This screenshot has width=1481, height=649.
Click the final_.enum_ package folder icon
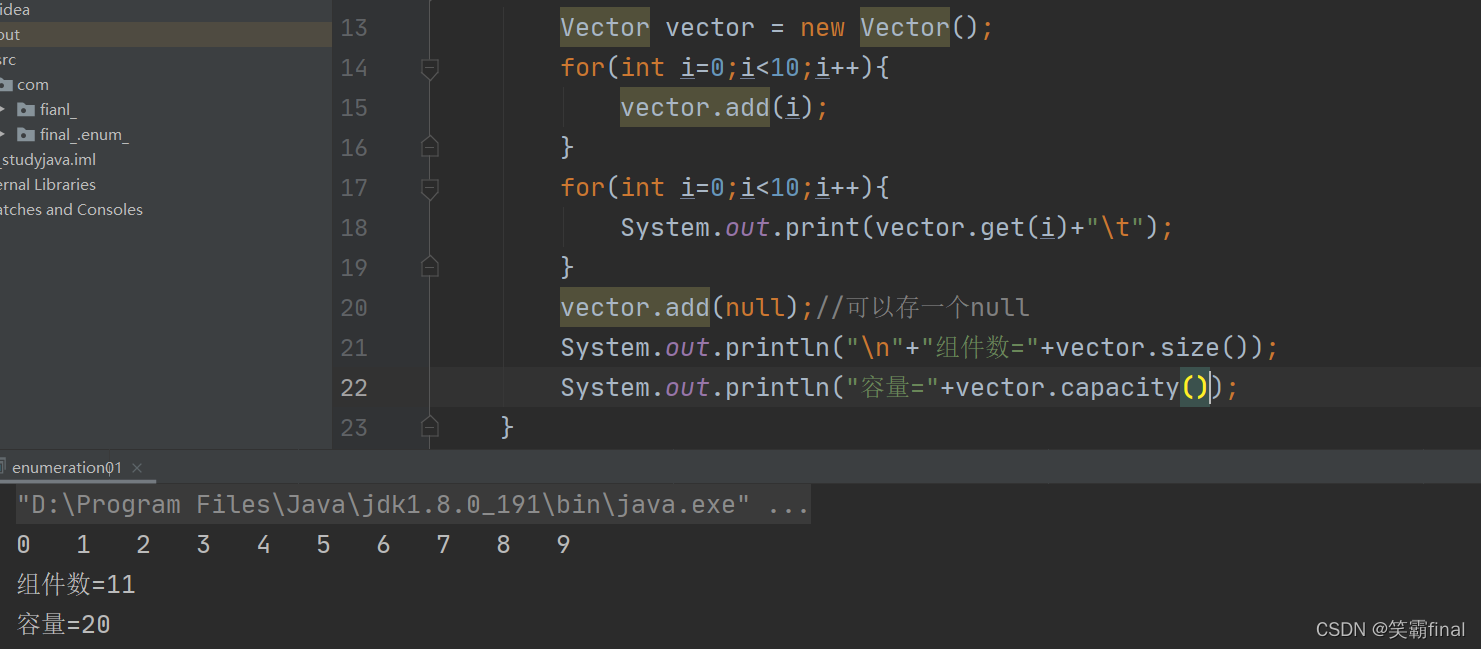pos(26,135)
